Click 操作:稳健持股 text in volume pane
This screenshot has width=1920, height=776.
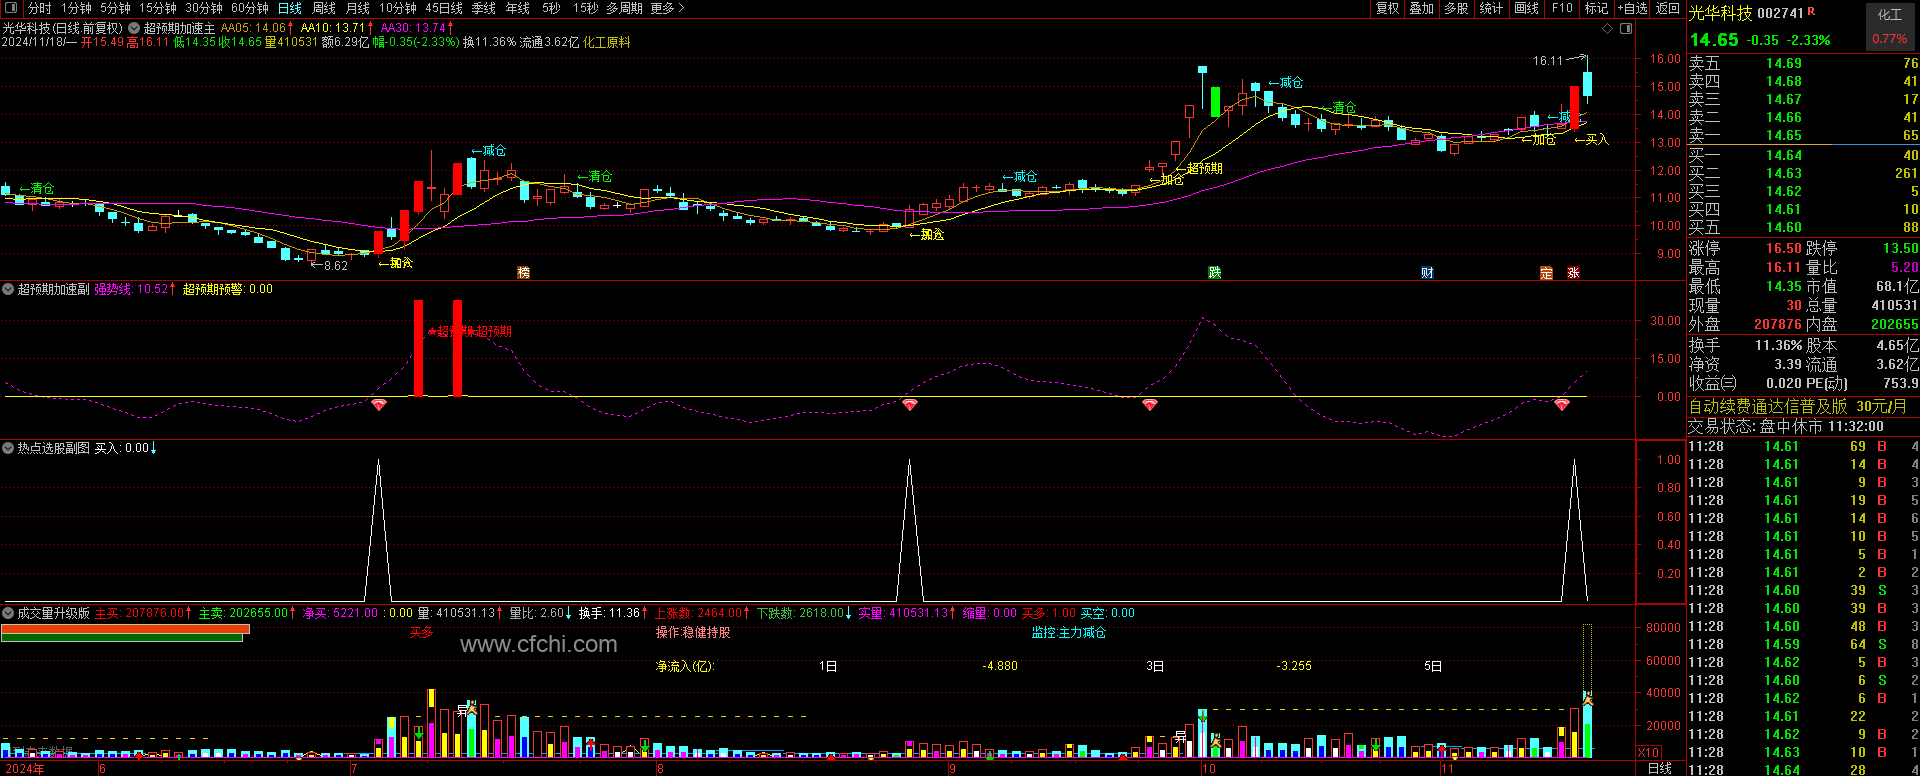(x=693, y=632)
